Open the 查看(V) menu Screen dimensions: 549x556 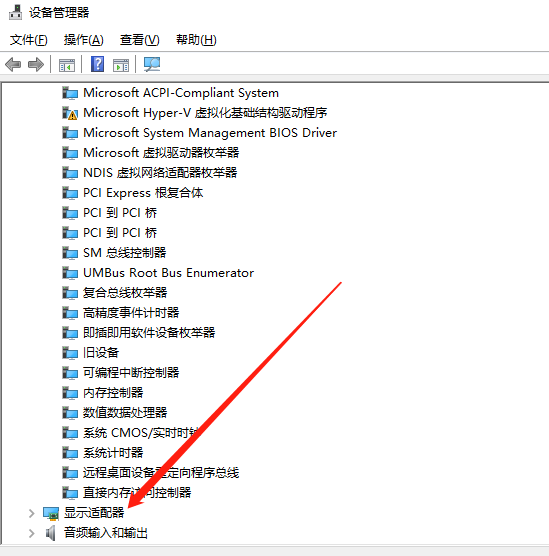(139, 40)
